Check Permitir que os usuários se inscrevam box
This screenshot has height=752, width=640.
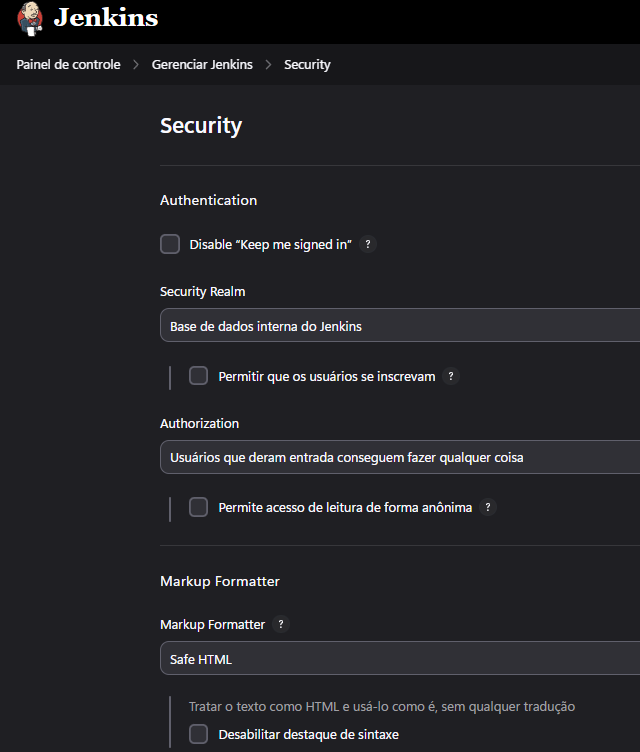(199, 376)
